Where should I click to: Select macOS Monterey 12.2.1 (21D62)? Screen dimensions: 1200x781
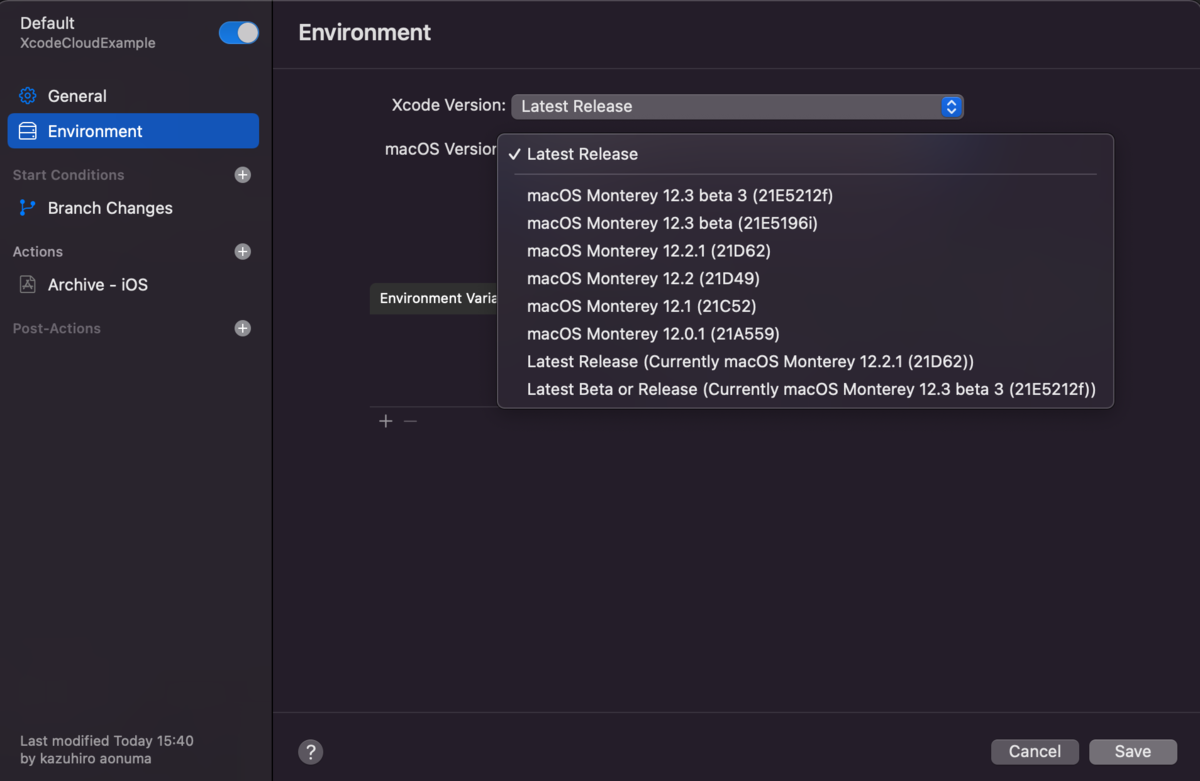click(x=647, y=251)
